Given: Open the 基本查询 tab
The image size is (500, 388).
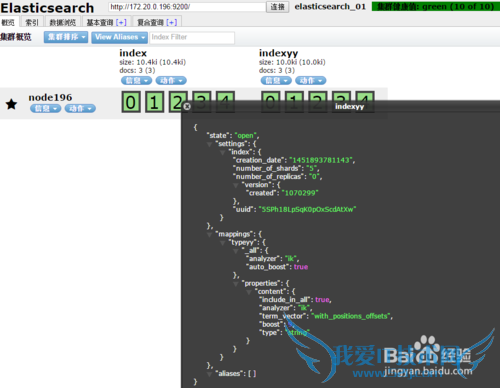Looking at the screenshot, I should coord(100,22).
